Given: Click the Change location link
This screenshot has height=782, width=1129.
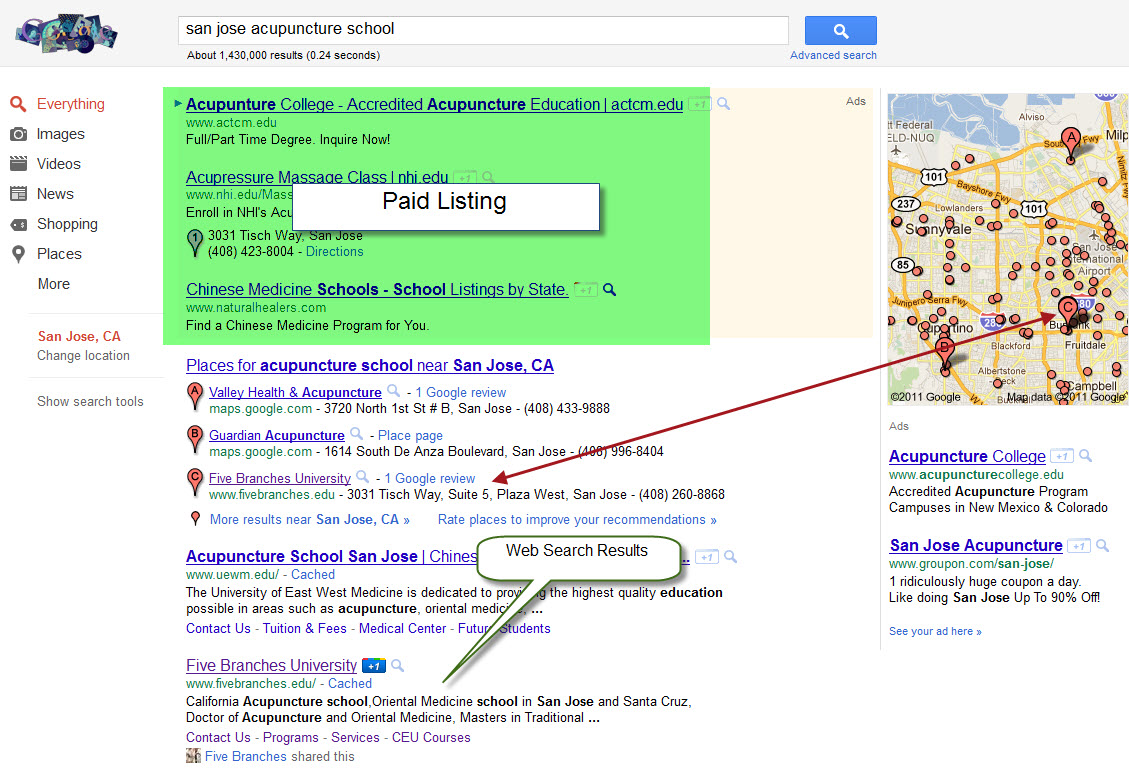Looking at the screenshot, I should 84,356.
